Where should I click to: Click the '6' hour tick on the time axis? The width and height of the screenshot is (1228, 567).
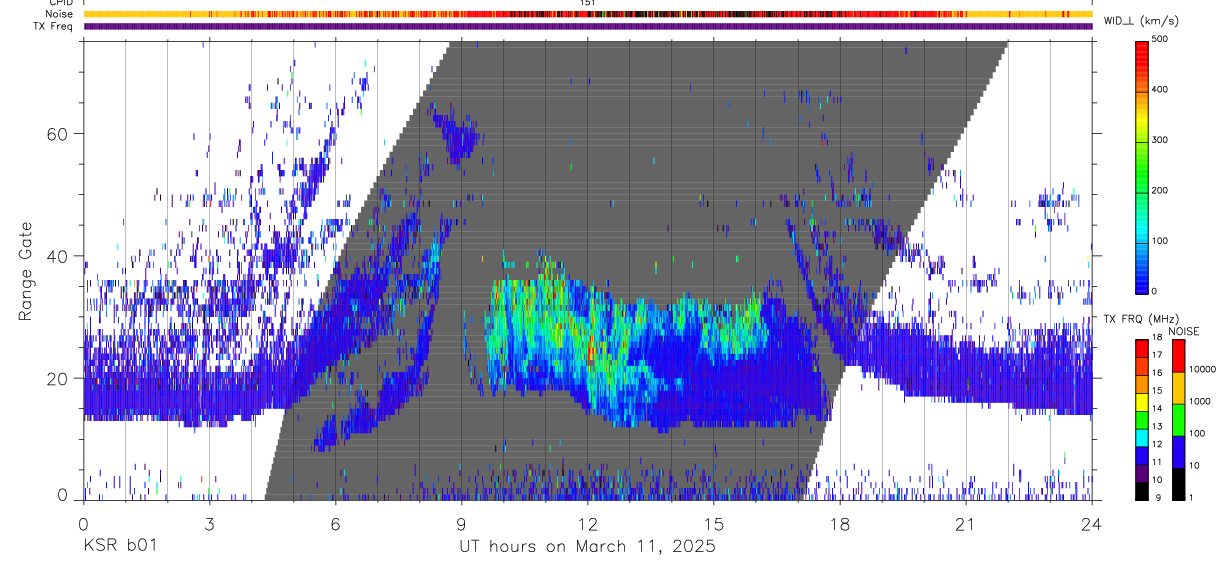point(335,523)
